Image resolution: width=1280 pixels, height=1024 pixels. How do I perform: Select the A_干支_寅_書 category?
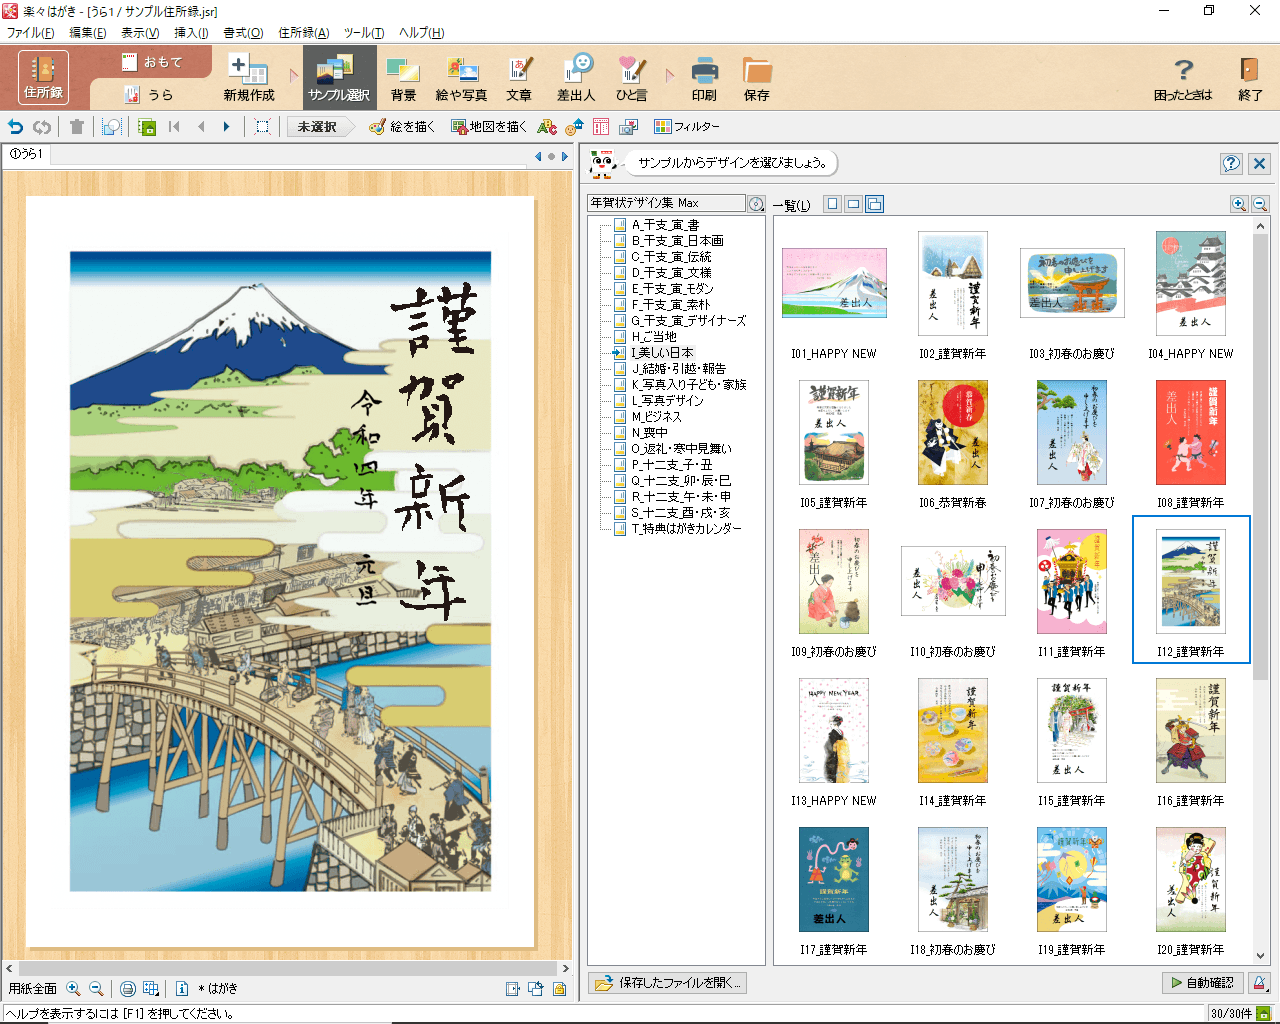click(665, 225)
